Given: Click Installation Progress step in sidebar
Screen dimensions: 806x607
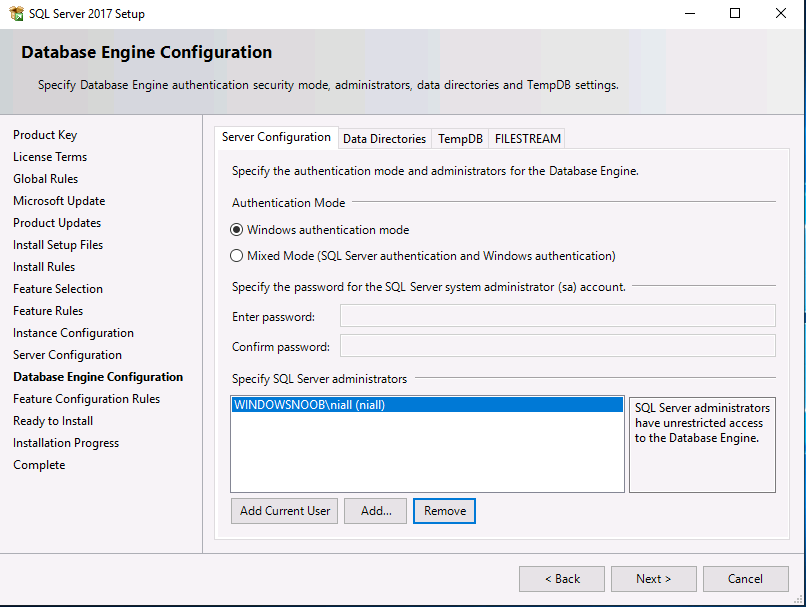Looking at the screenshot, I should [66, 443].
